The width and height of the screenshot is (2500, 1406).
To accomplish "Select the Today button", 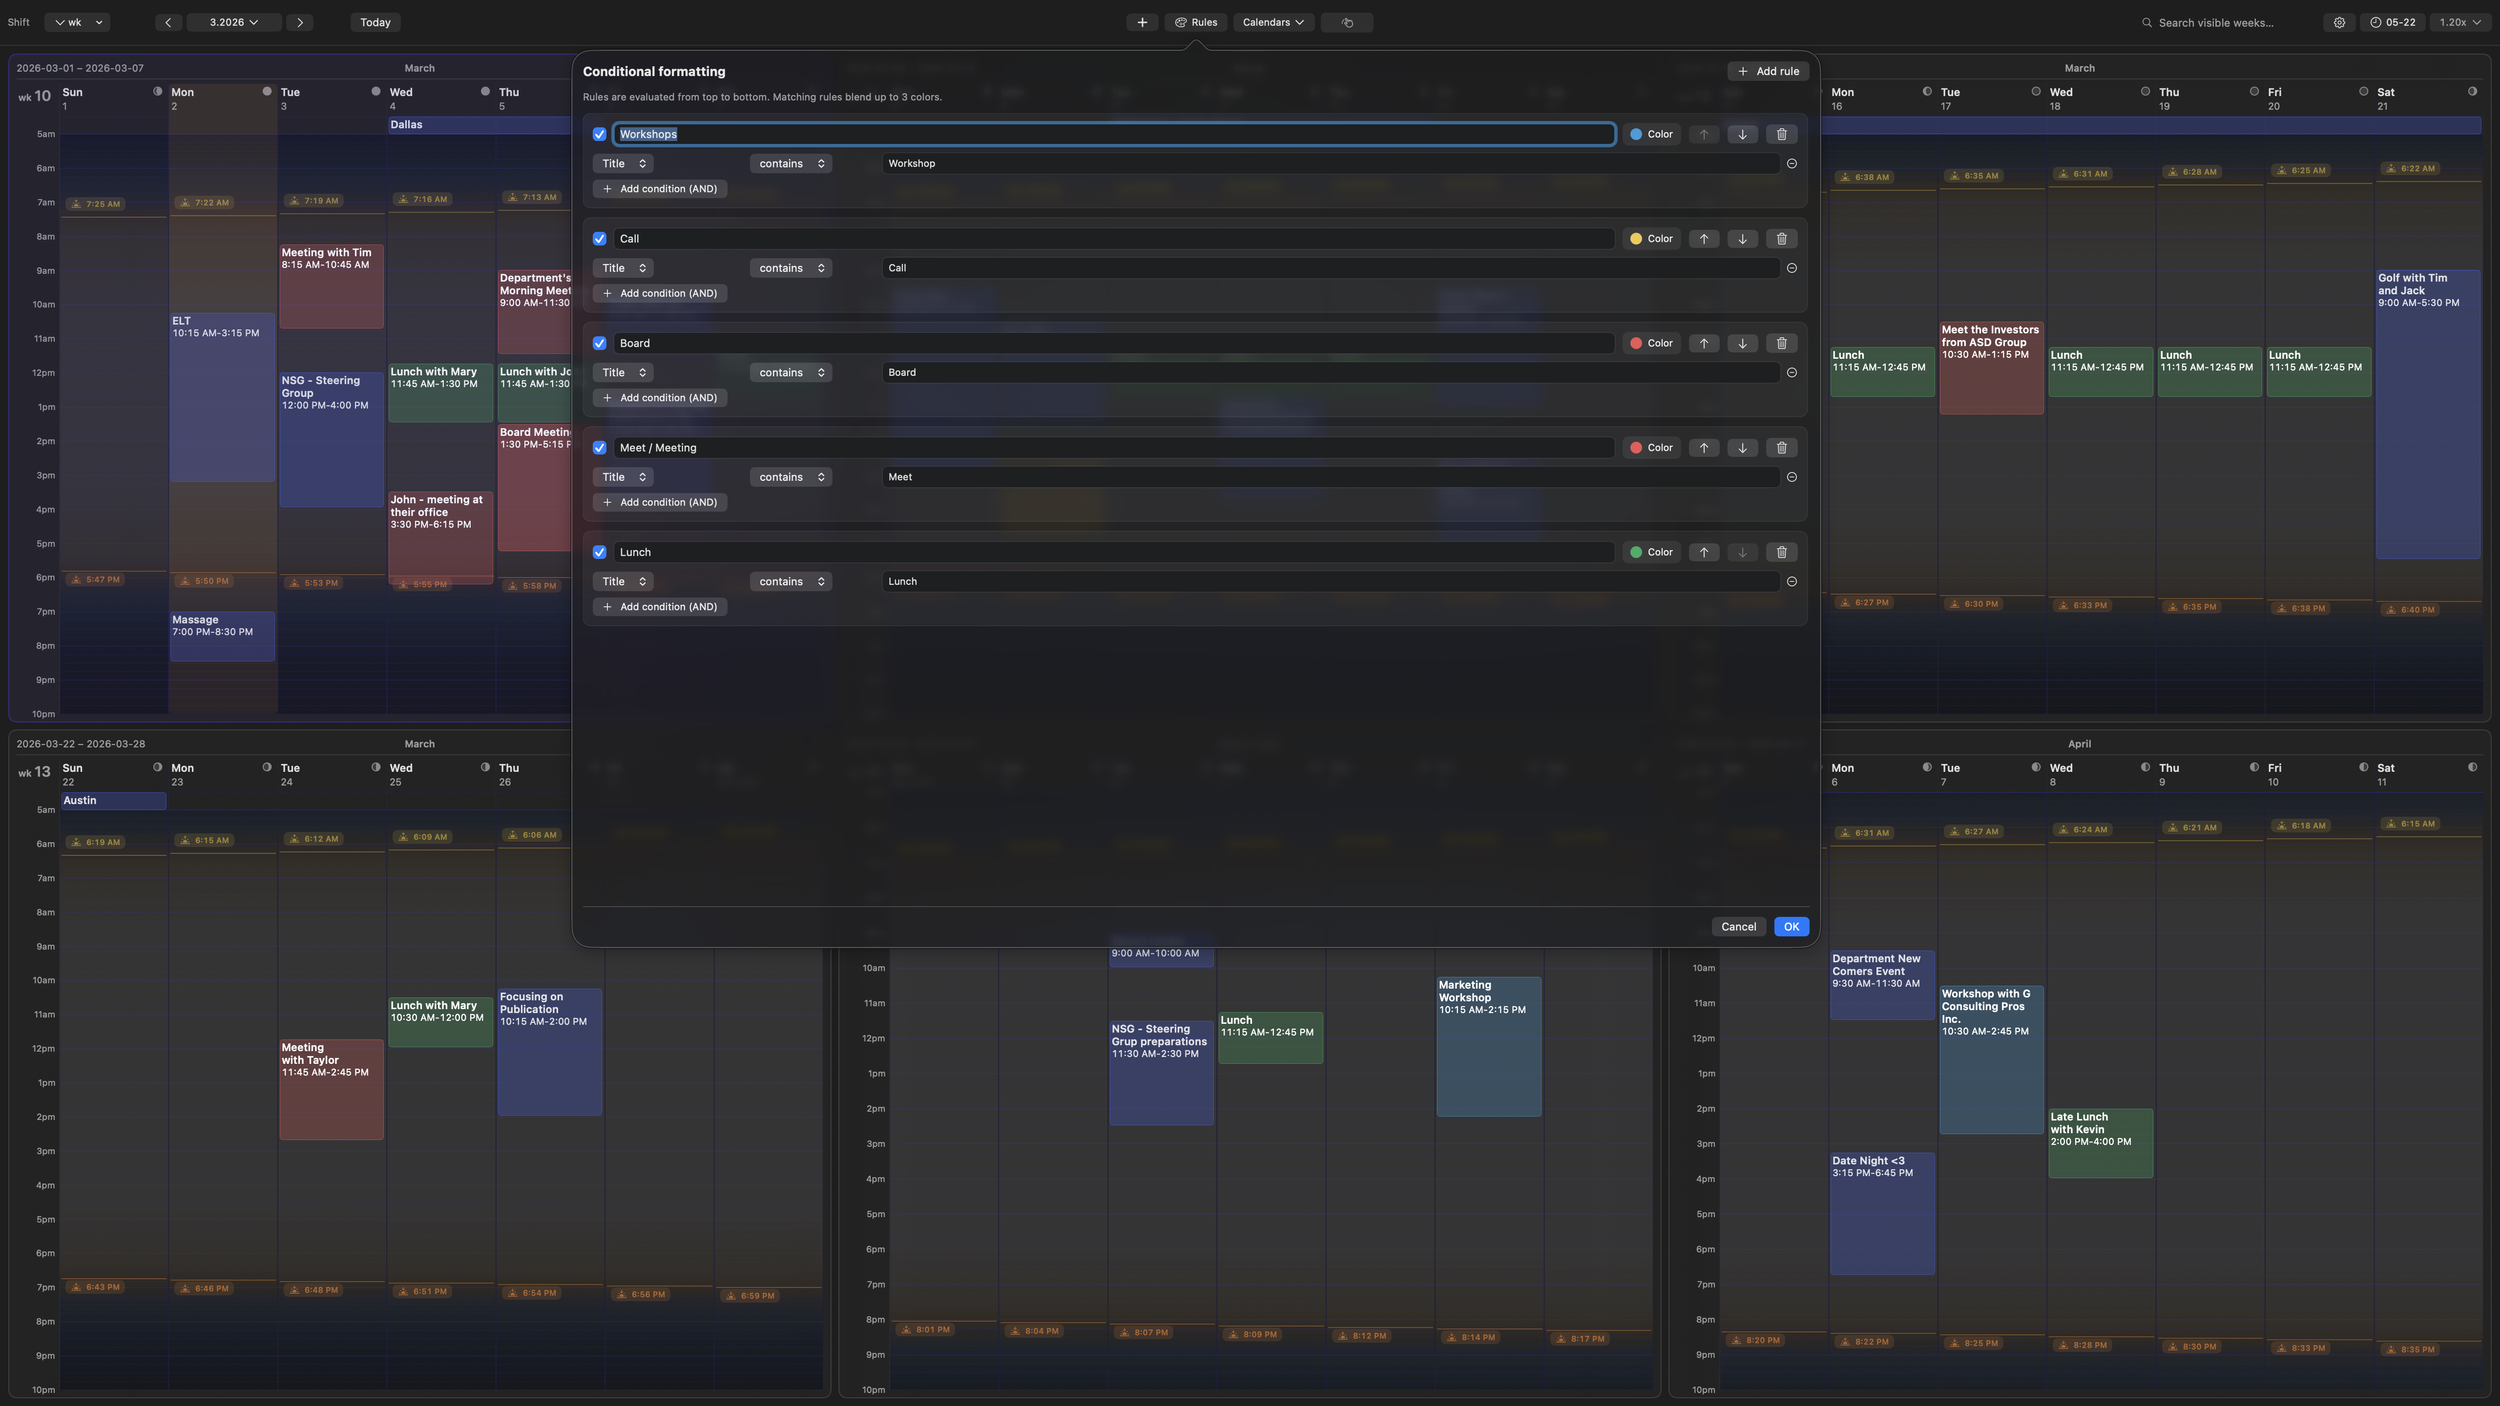I will [x=375, y=21].
